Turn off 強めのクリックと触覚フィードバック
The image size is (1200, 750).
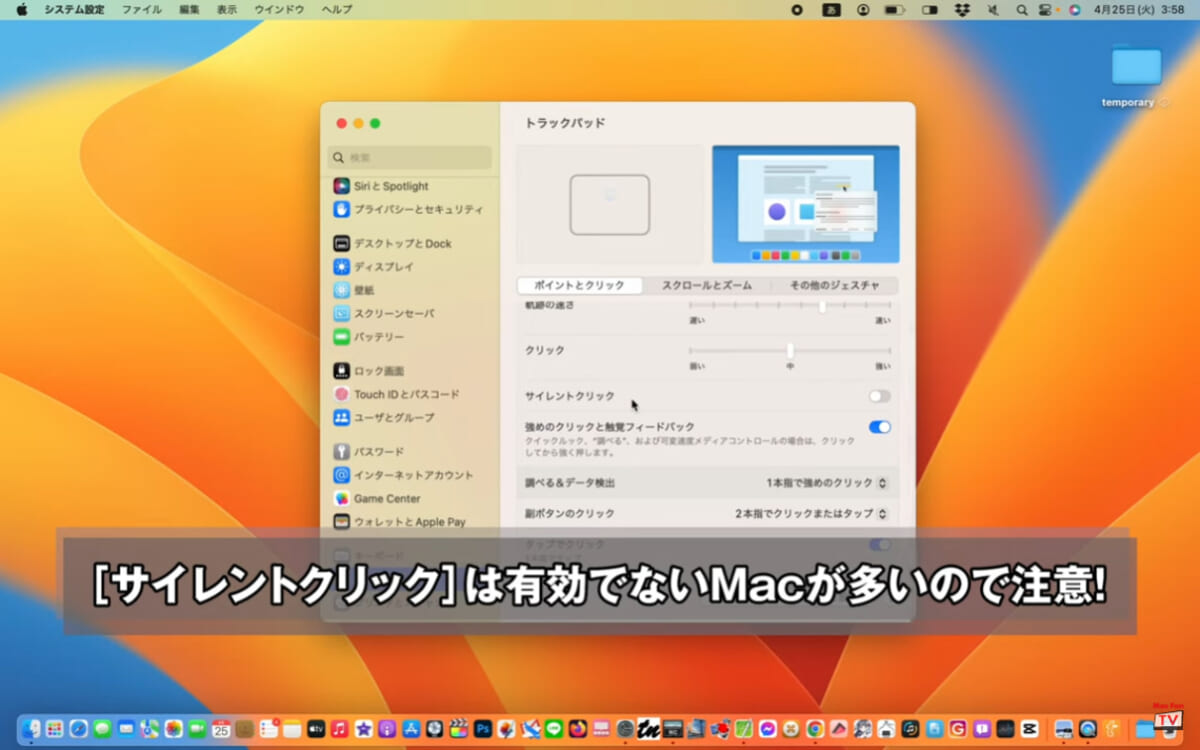pyautogui.click(x=879, y=427)
